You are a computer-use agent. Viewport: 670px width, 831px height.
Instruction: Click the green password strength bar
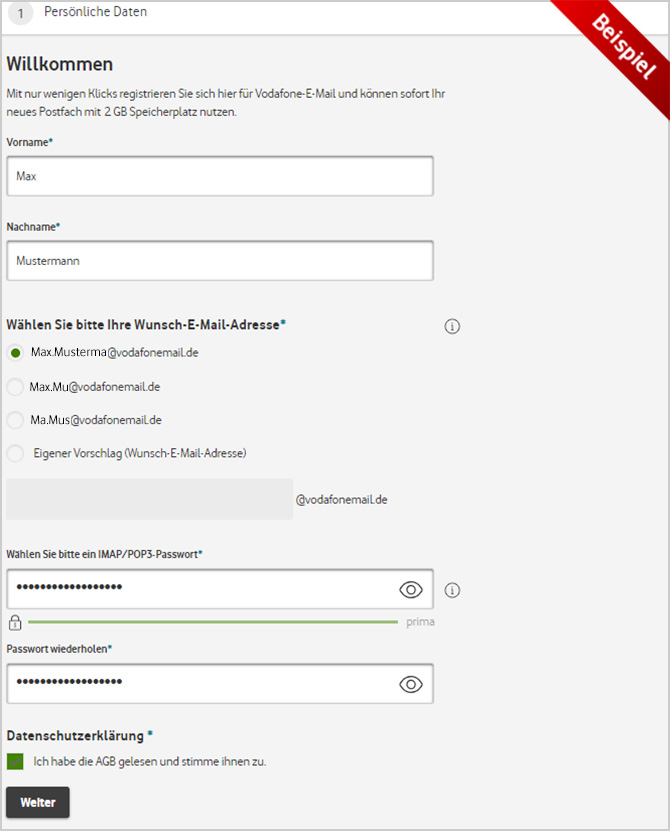click(x=213, y=622)
